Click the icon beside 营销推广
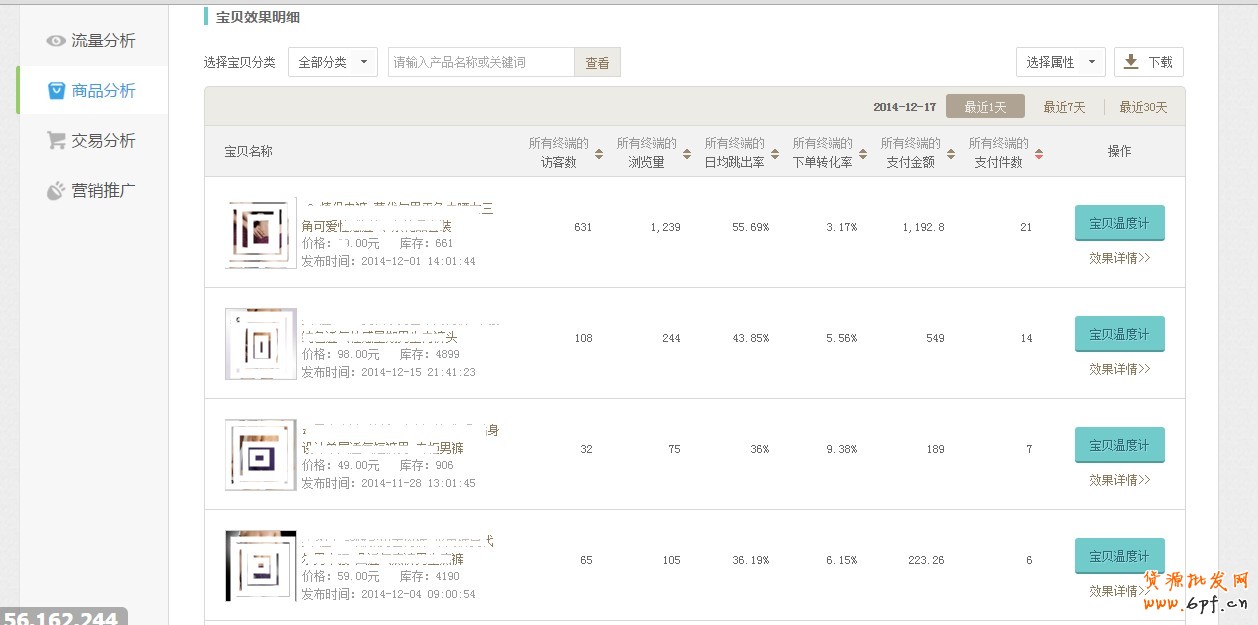 56,191
